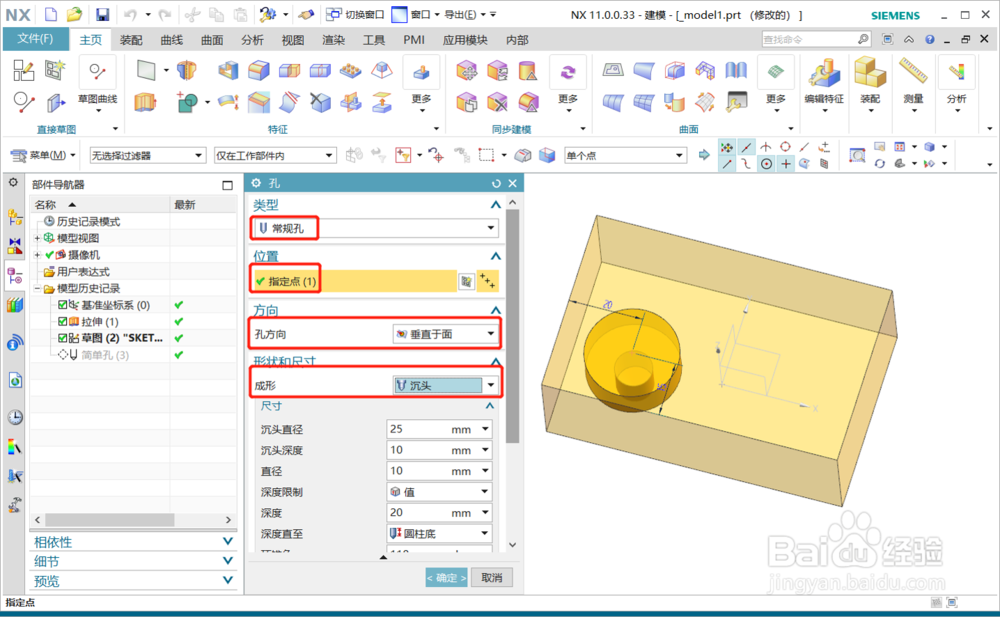Screen dimensions: 1000x617
Task: Toggle checkbox for 基准坐标系 (0)
Action: 62,305
